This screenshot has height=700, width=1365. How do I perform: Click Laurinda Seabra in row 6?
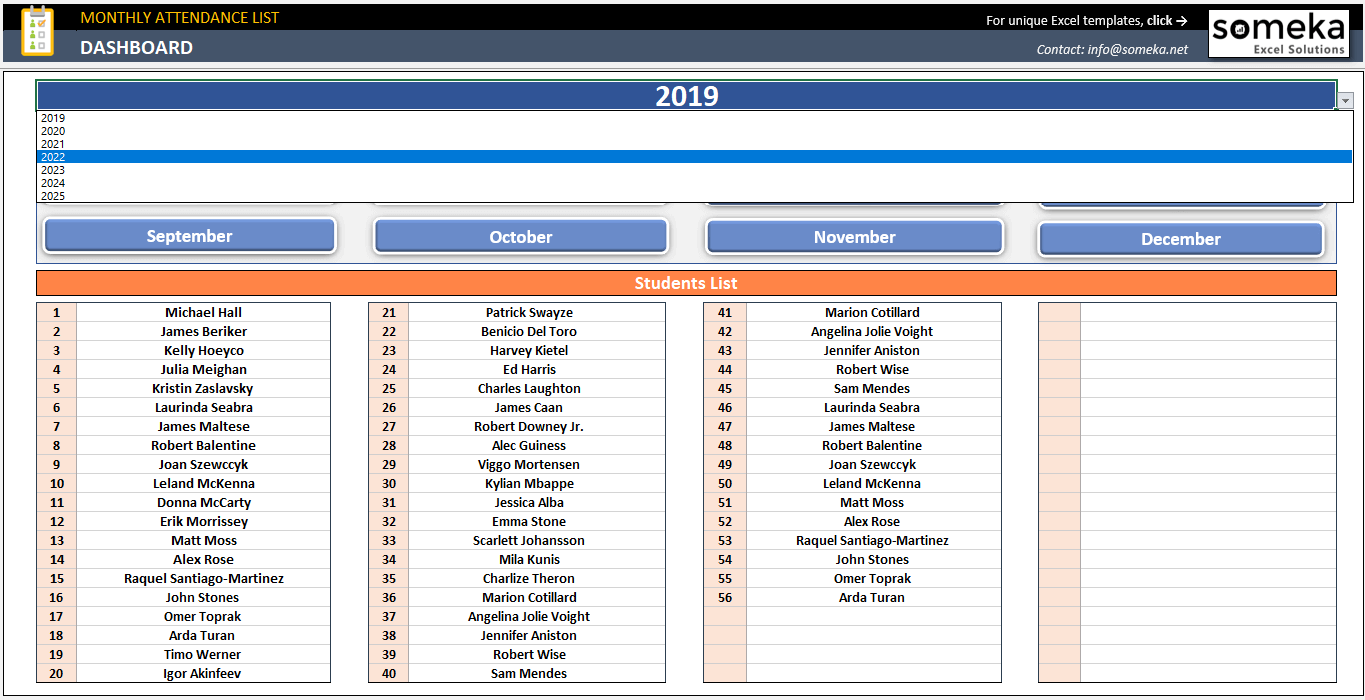[x=203, y=408]
